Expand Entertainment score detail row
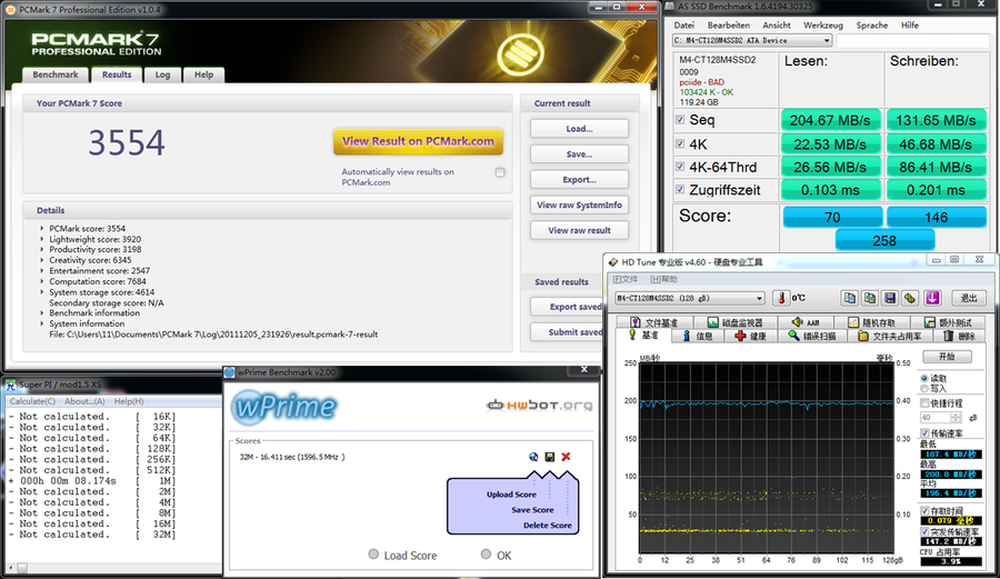Viewport: 1000px width, 579px height. coord(42,270)
